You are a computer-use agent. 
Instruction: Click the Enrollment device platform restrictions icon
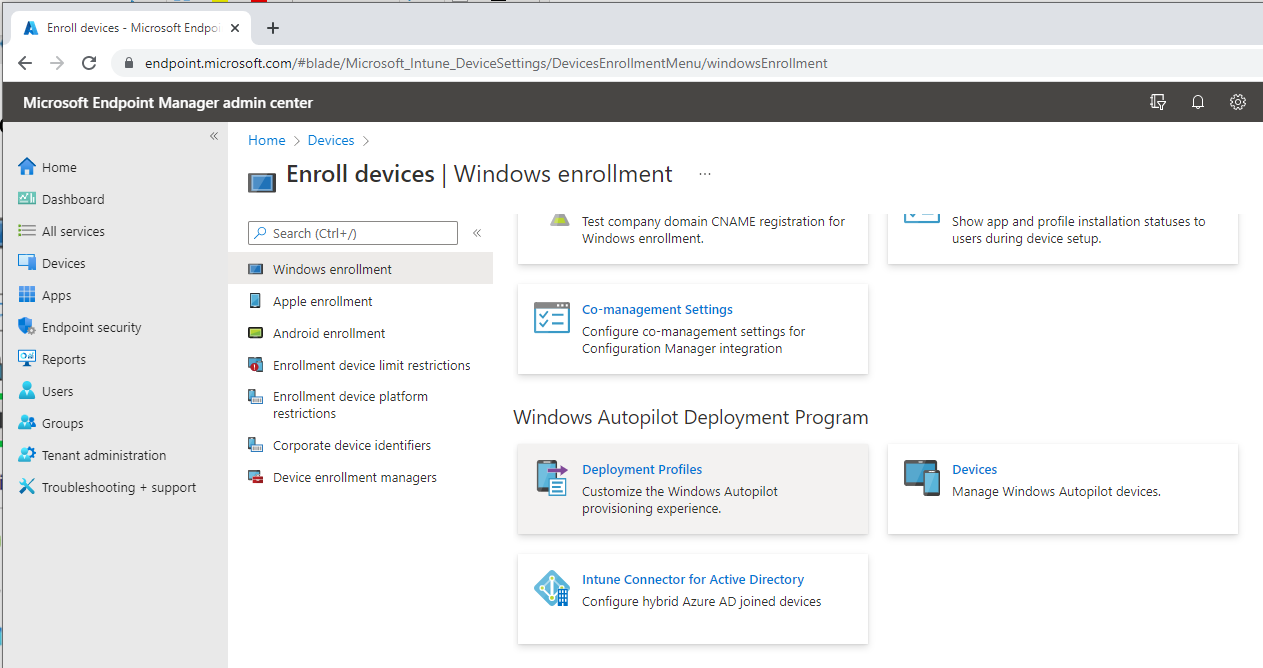point(255,397)
